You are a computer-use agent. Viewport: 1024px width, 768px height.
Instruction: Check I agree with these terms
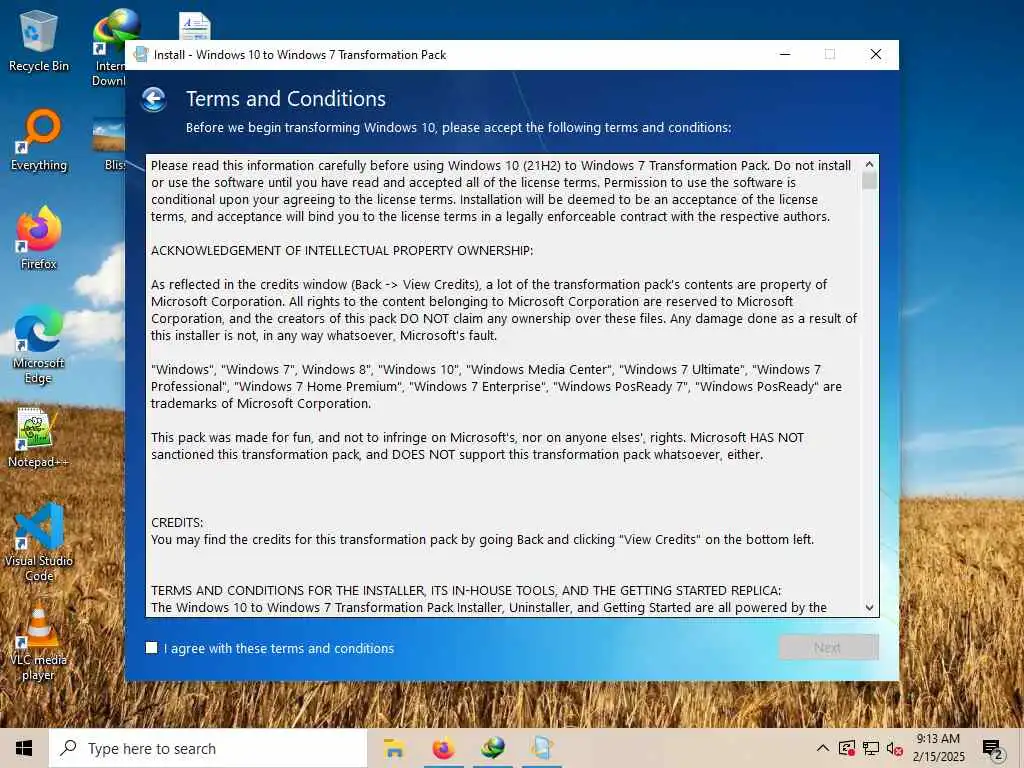coord(152,648)
